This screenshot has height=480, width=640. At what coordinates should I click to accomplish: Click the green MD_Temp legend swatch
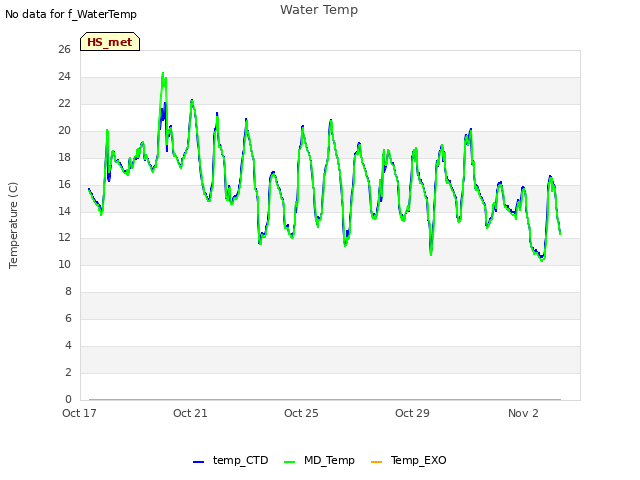(x=289, y=462)
